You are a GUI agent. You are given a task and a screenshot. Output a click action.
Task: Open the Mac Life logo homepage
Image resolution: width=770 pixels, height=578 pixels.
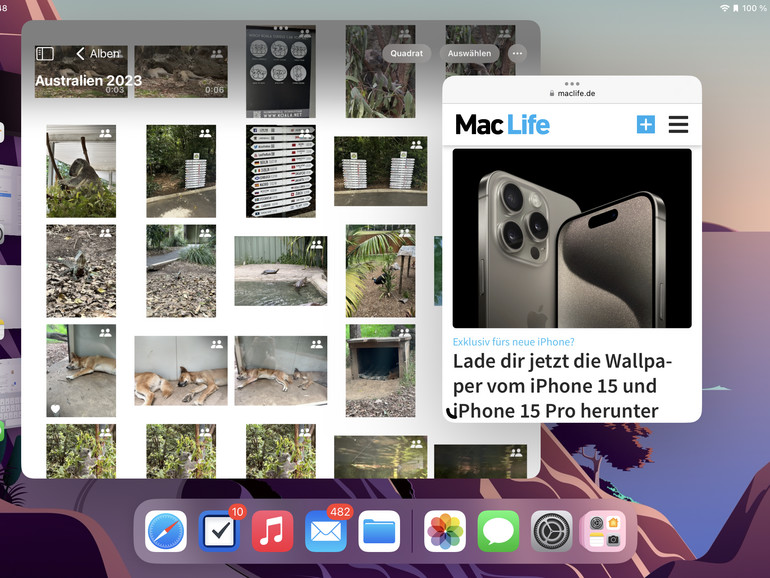pos(502,125)
